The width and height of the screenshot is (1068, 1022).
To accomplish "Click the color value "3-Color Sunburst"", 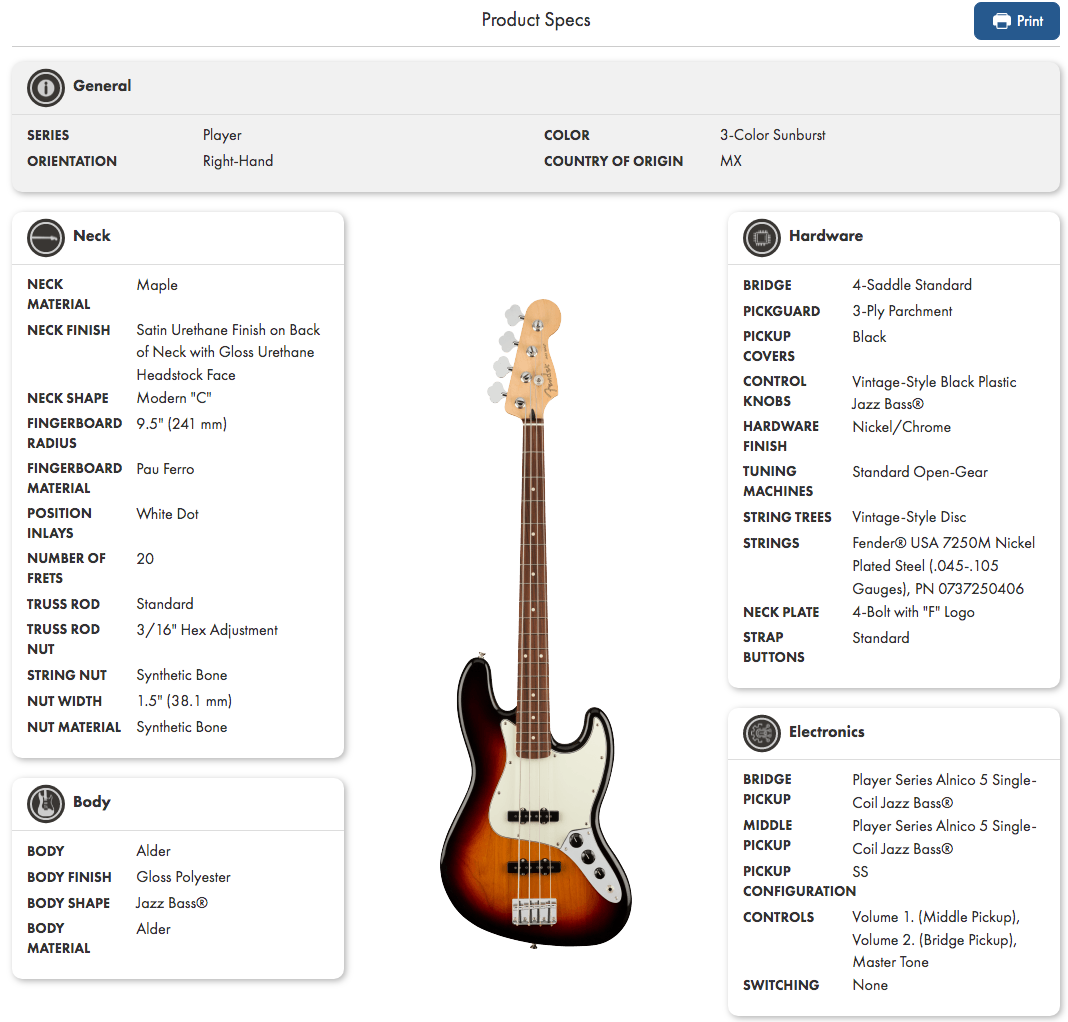I will (x=772, y=135).
